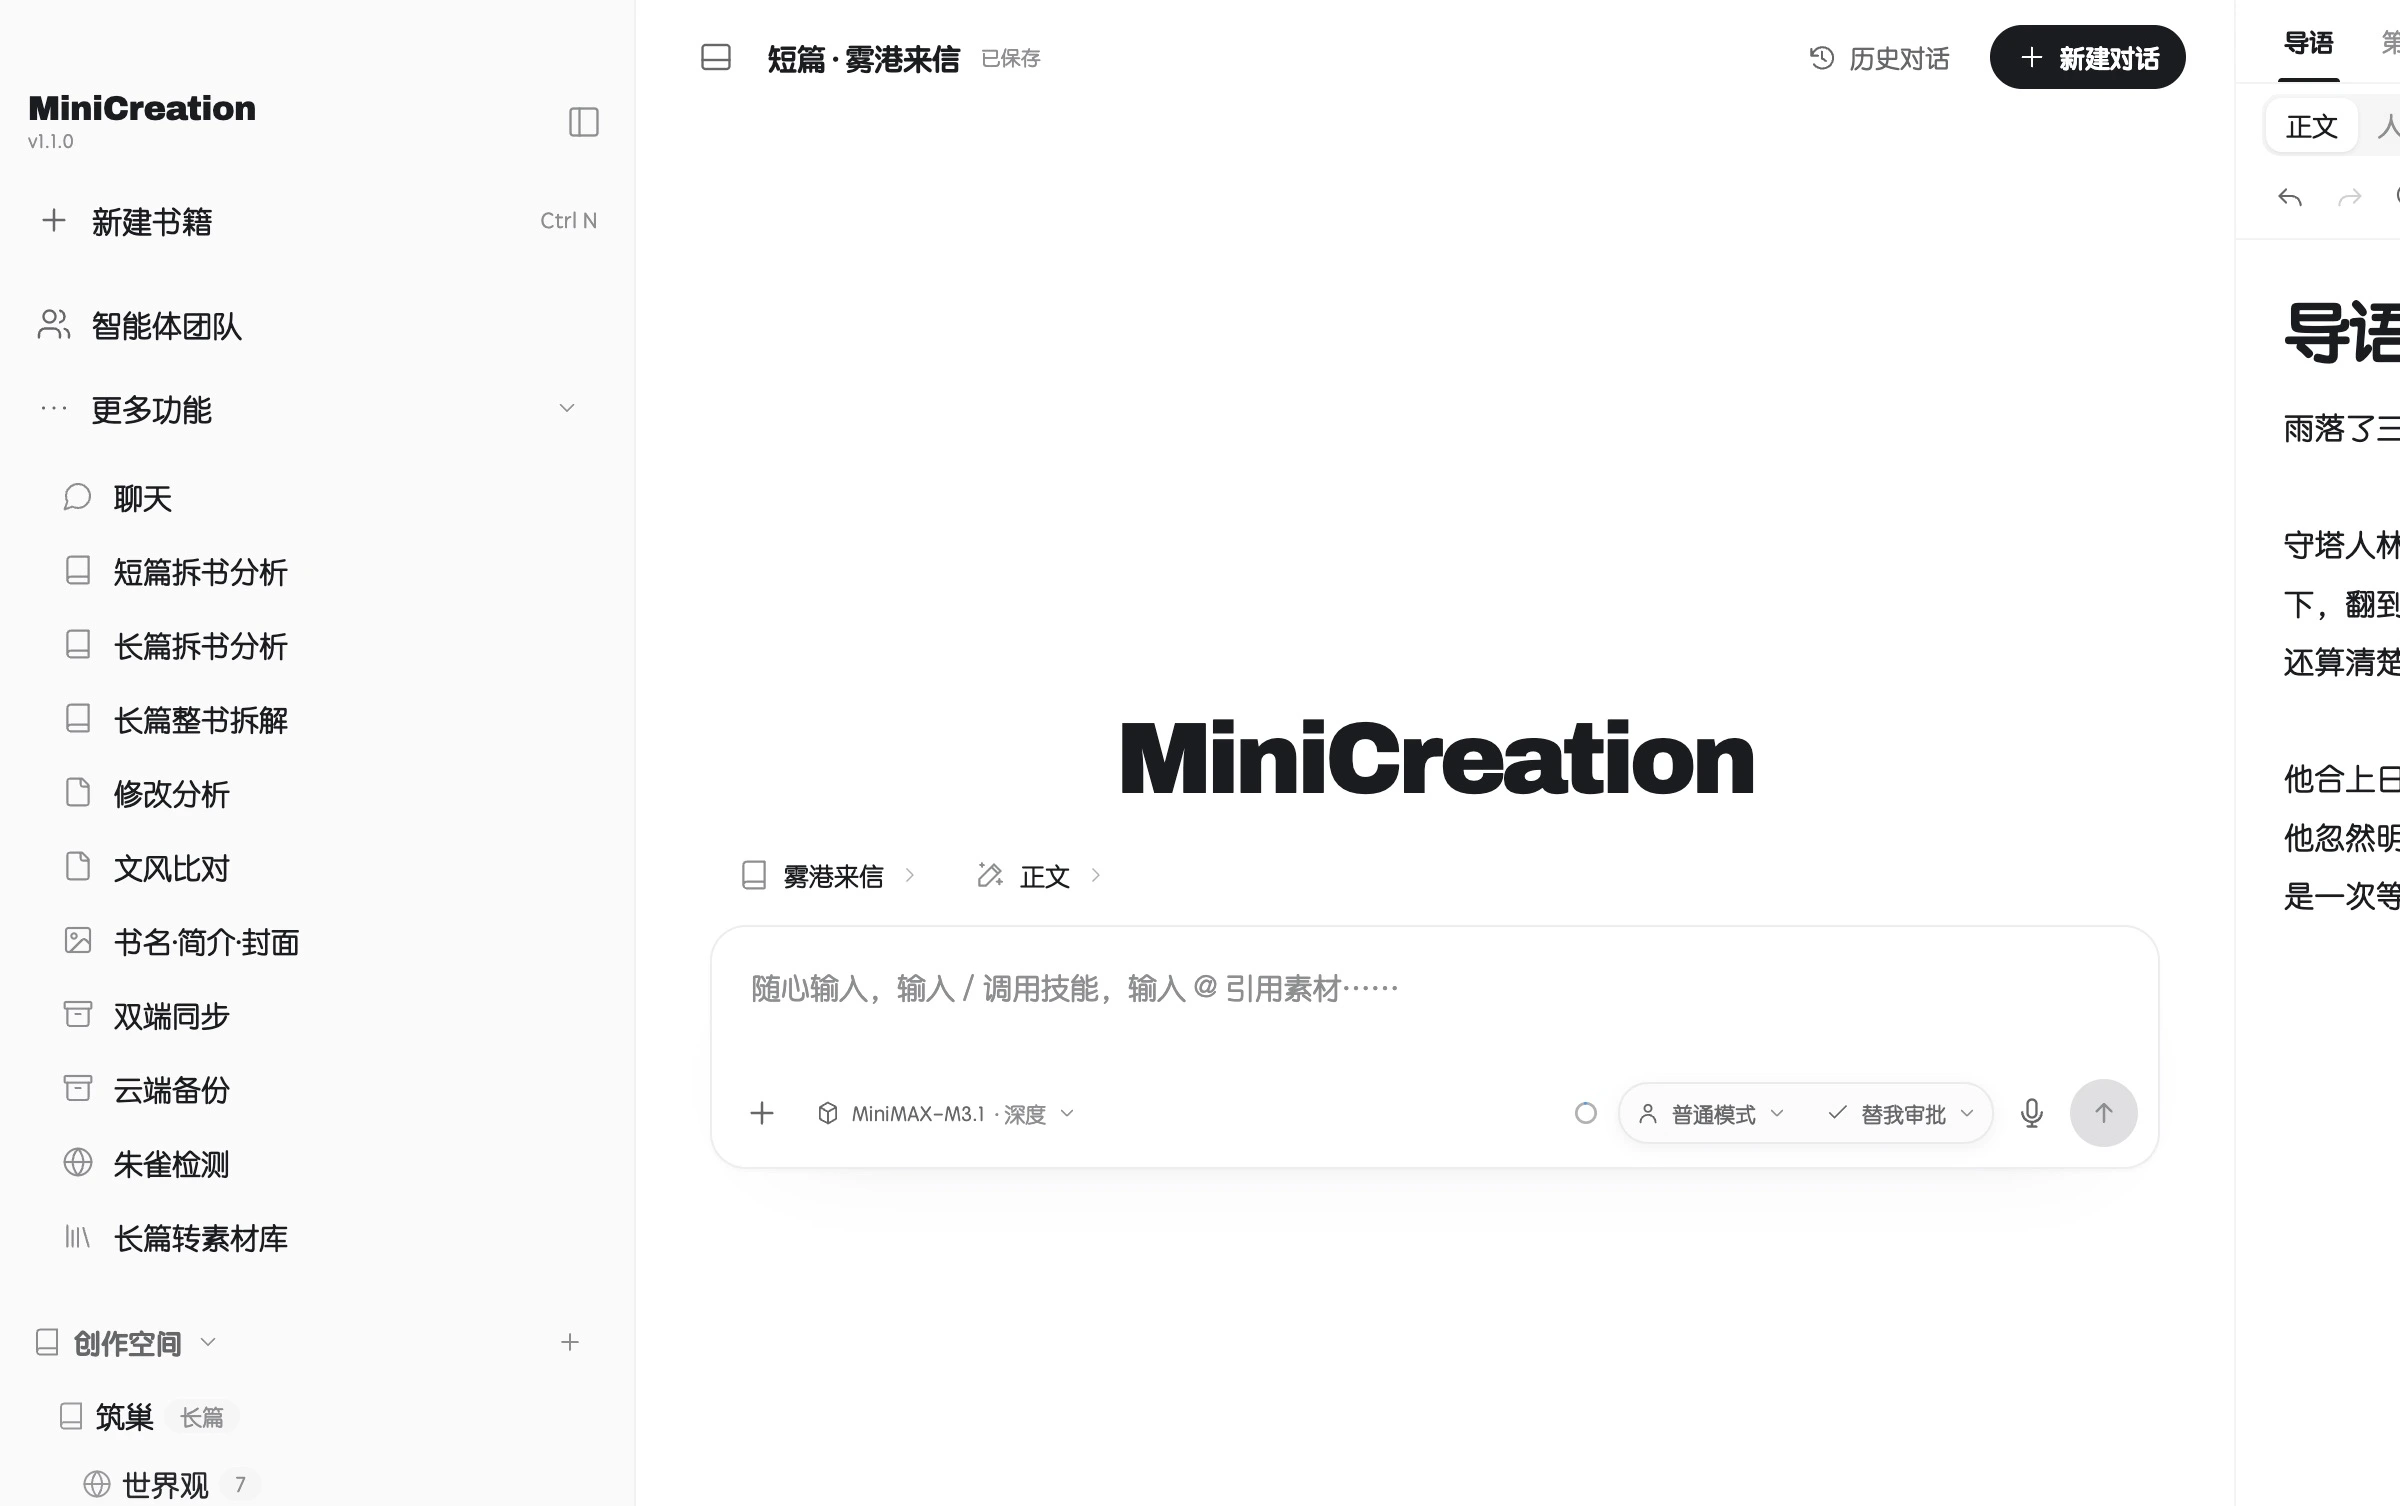Click the file icon for 文风比对
Image resolution: width=2400 pixels, height=1506 pixels.
tap(78, 867)
